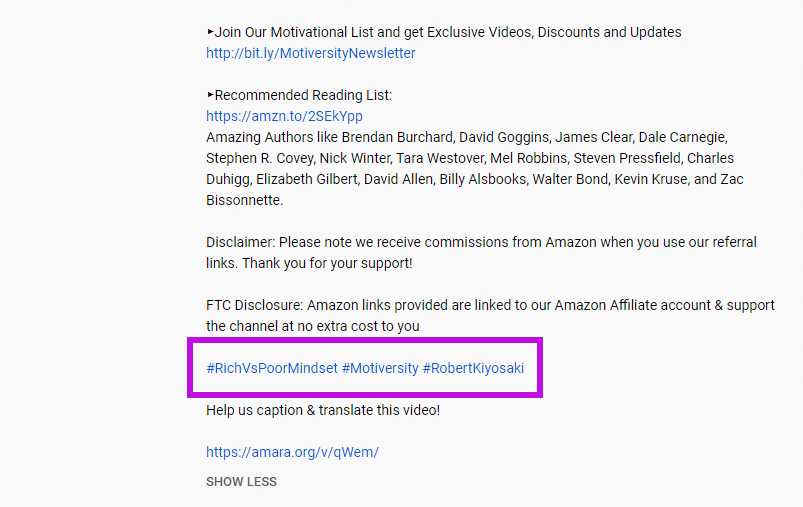Click the #RichVsPoorMindset hashtag
This screenshot has height=507, width=803.
click(x=272, y=368)
